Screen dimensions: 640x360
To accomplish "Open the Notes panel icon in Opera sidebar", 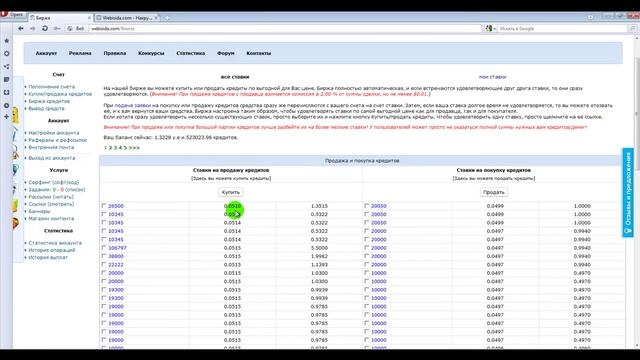I will [7, 80].
